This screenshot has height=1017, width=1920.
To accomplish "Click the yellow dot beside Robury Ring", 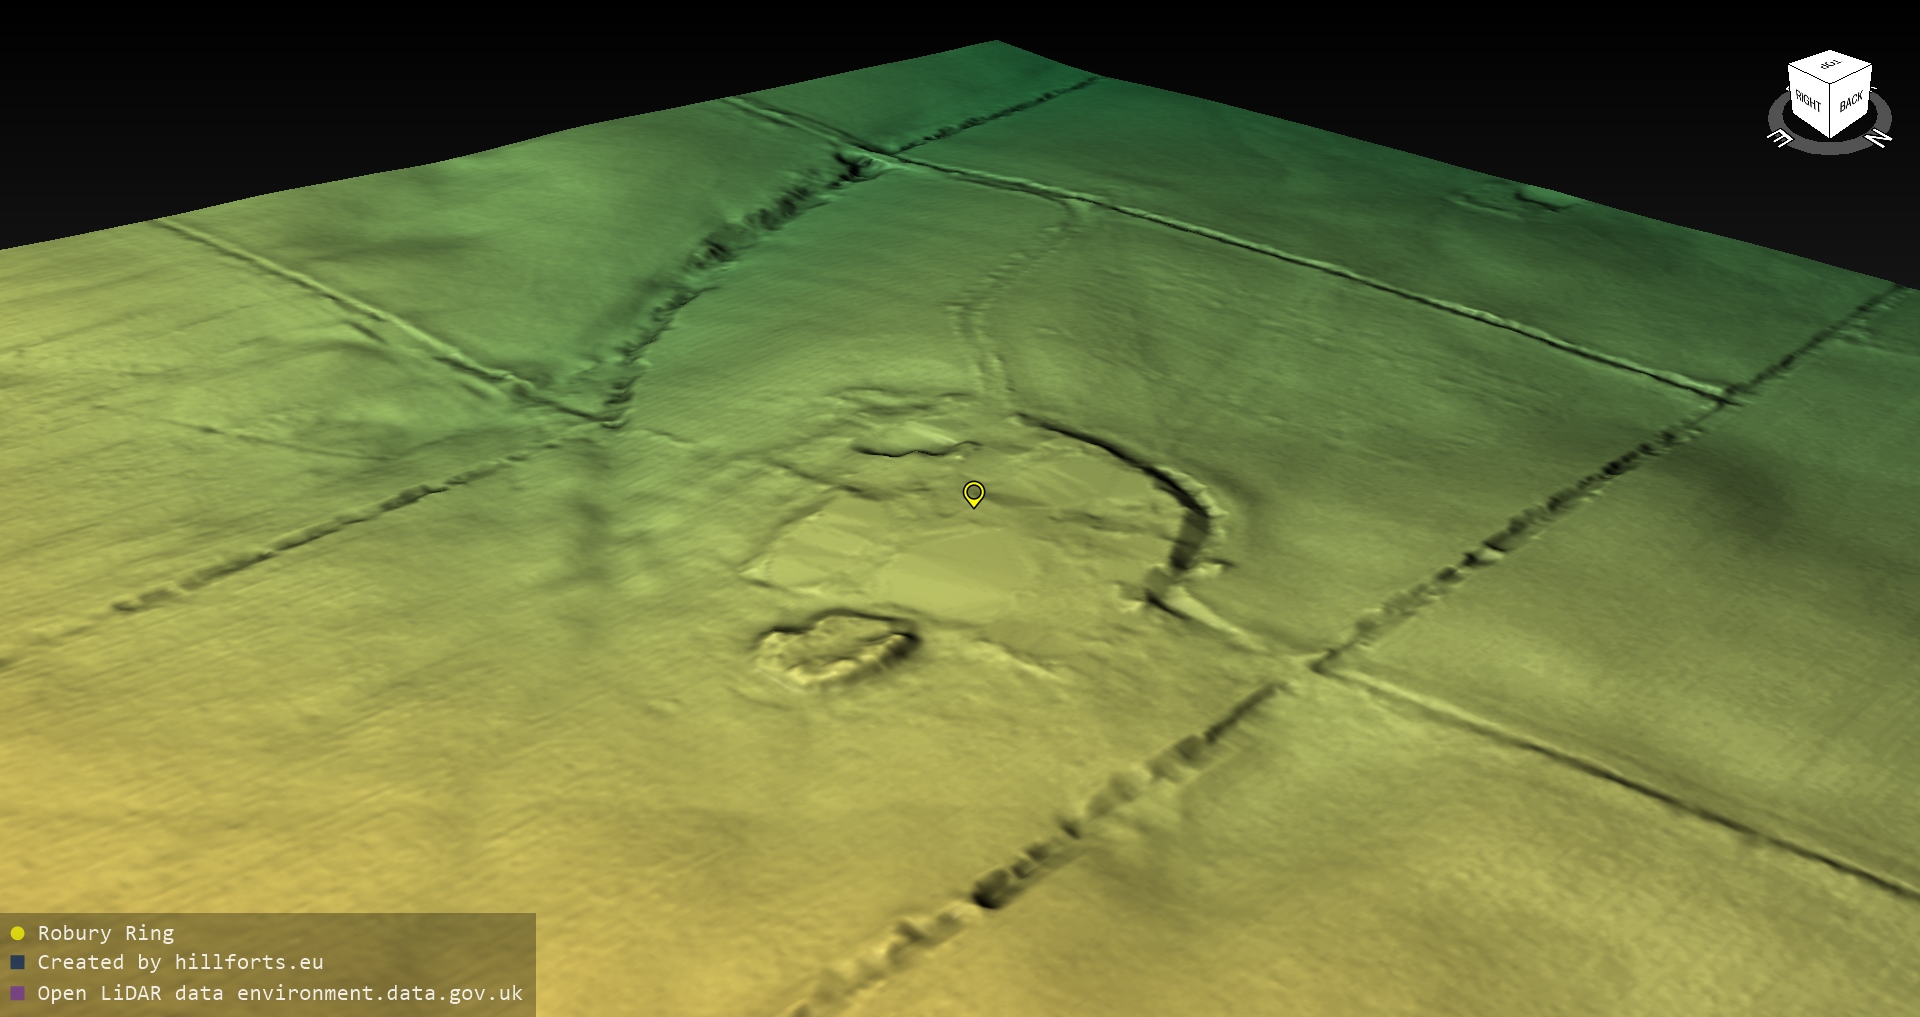I will pyautogui.click(x=17, y=934).
